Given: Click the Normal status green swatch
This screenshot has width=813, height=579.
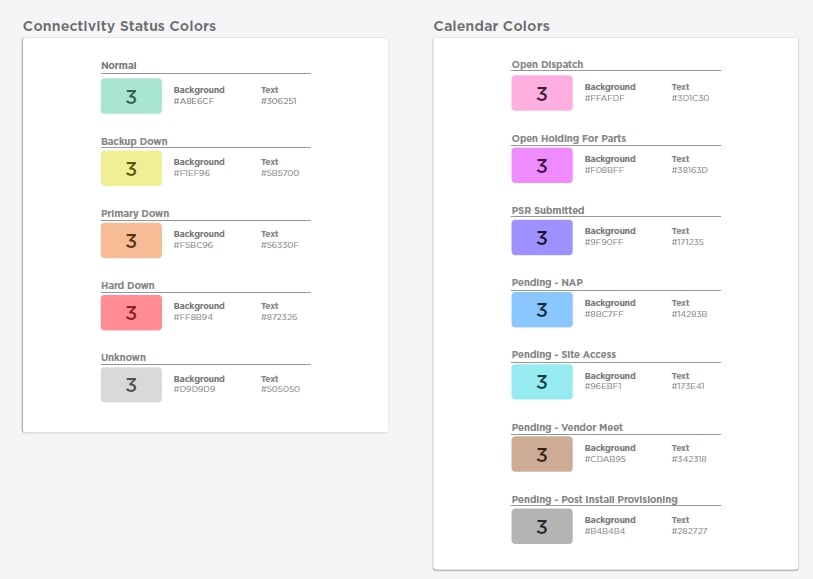Looking at the screenshot, I should (131, 96).
